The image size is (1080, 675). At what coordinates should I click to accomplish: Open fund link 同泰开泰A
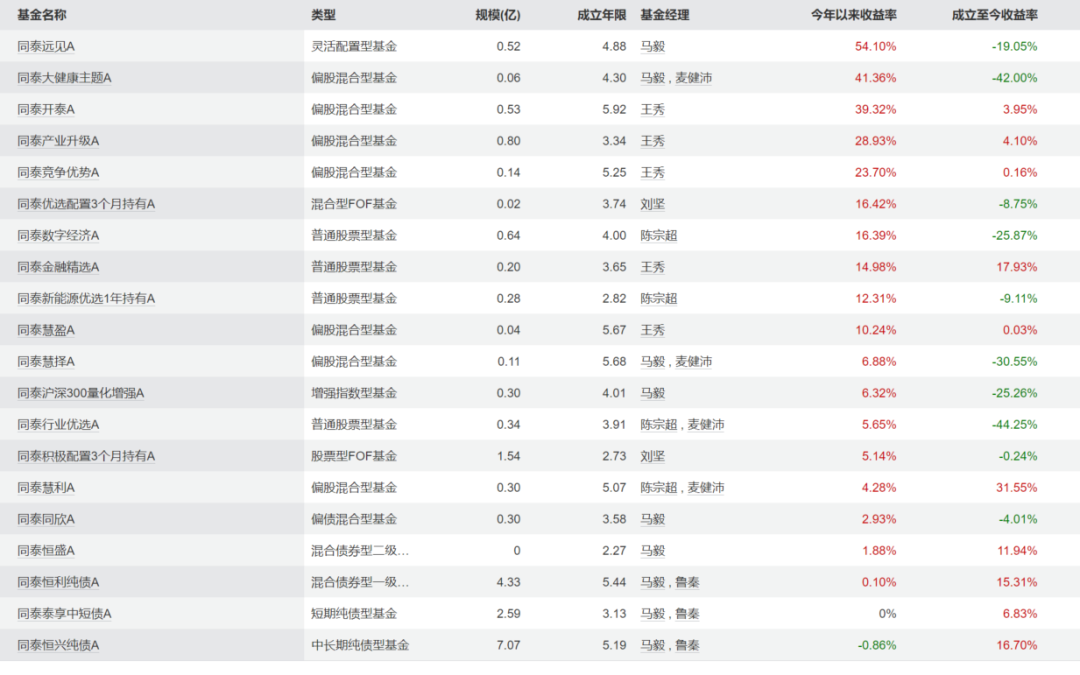pyautogui.click(x=46, y=110)
